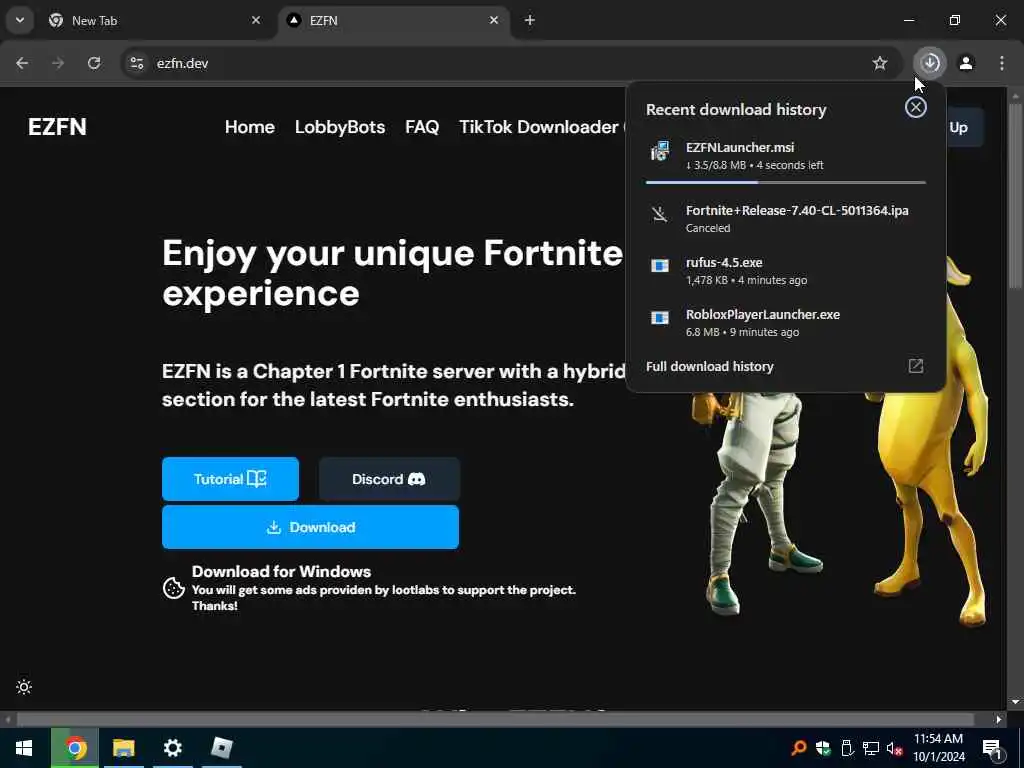The image size is (1024, 768).
Task: Click the canceled download icon
Action: point(660,214)
